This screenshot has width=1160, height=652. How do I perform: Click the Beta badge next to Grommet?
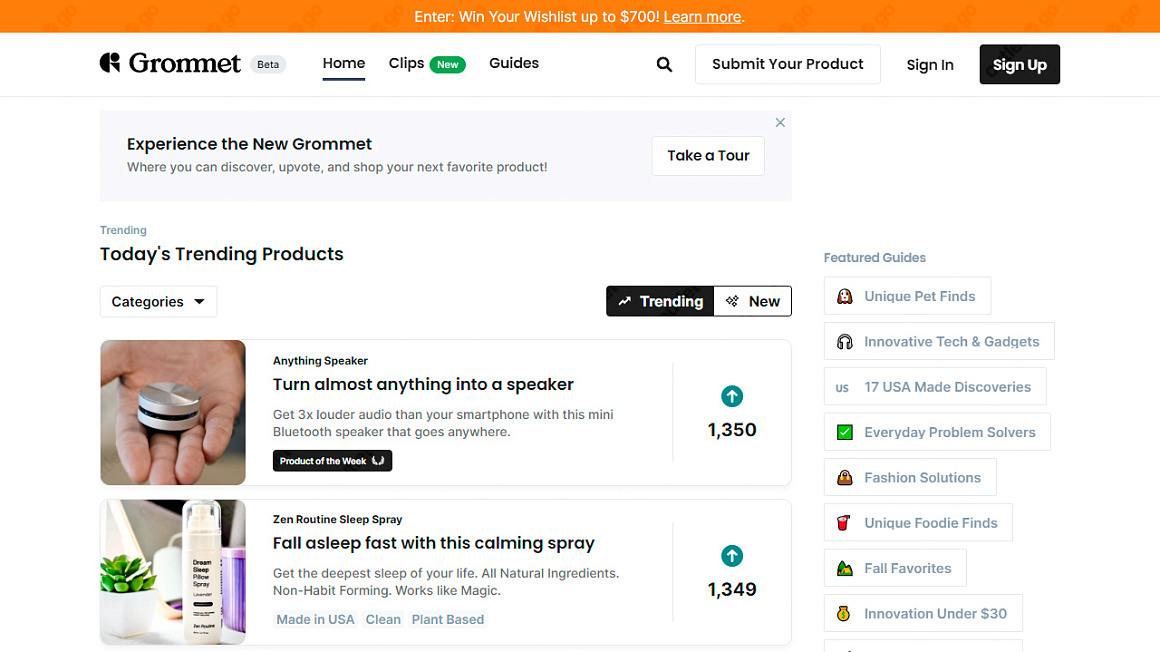click(268, 64)
